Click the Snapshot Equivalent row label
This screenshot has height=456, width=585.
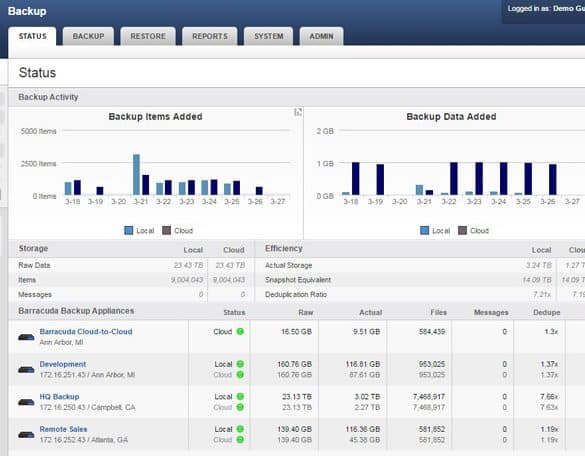[x=298, y=280]
